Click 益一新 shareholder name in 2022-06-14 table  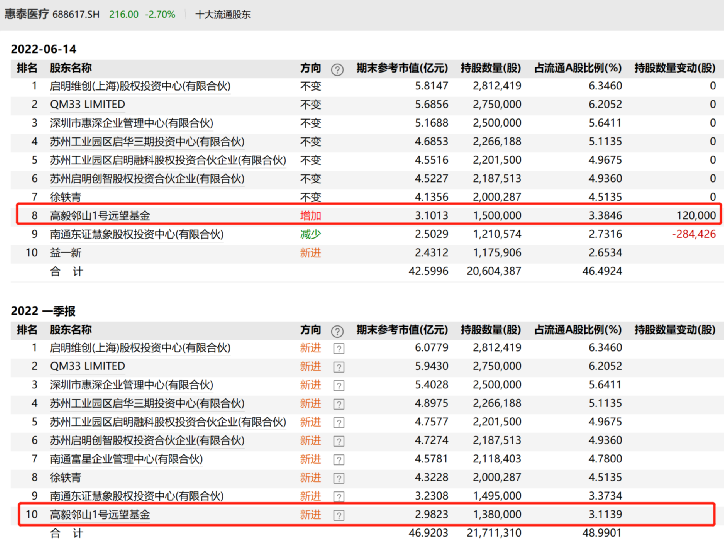pyautogui.click(x=67, y=253)
